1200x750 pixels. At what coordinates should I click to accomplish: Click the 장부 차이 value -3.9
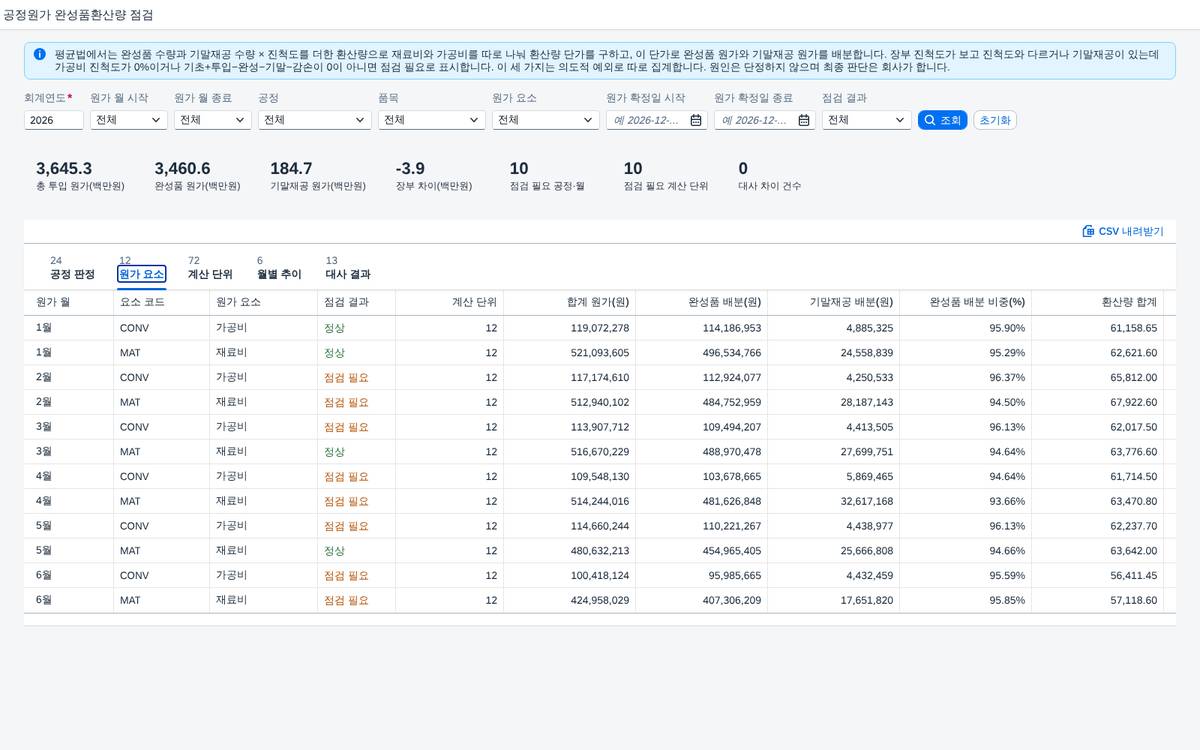click(x=410, y=168)
